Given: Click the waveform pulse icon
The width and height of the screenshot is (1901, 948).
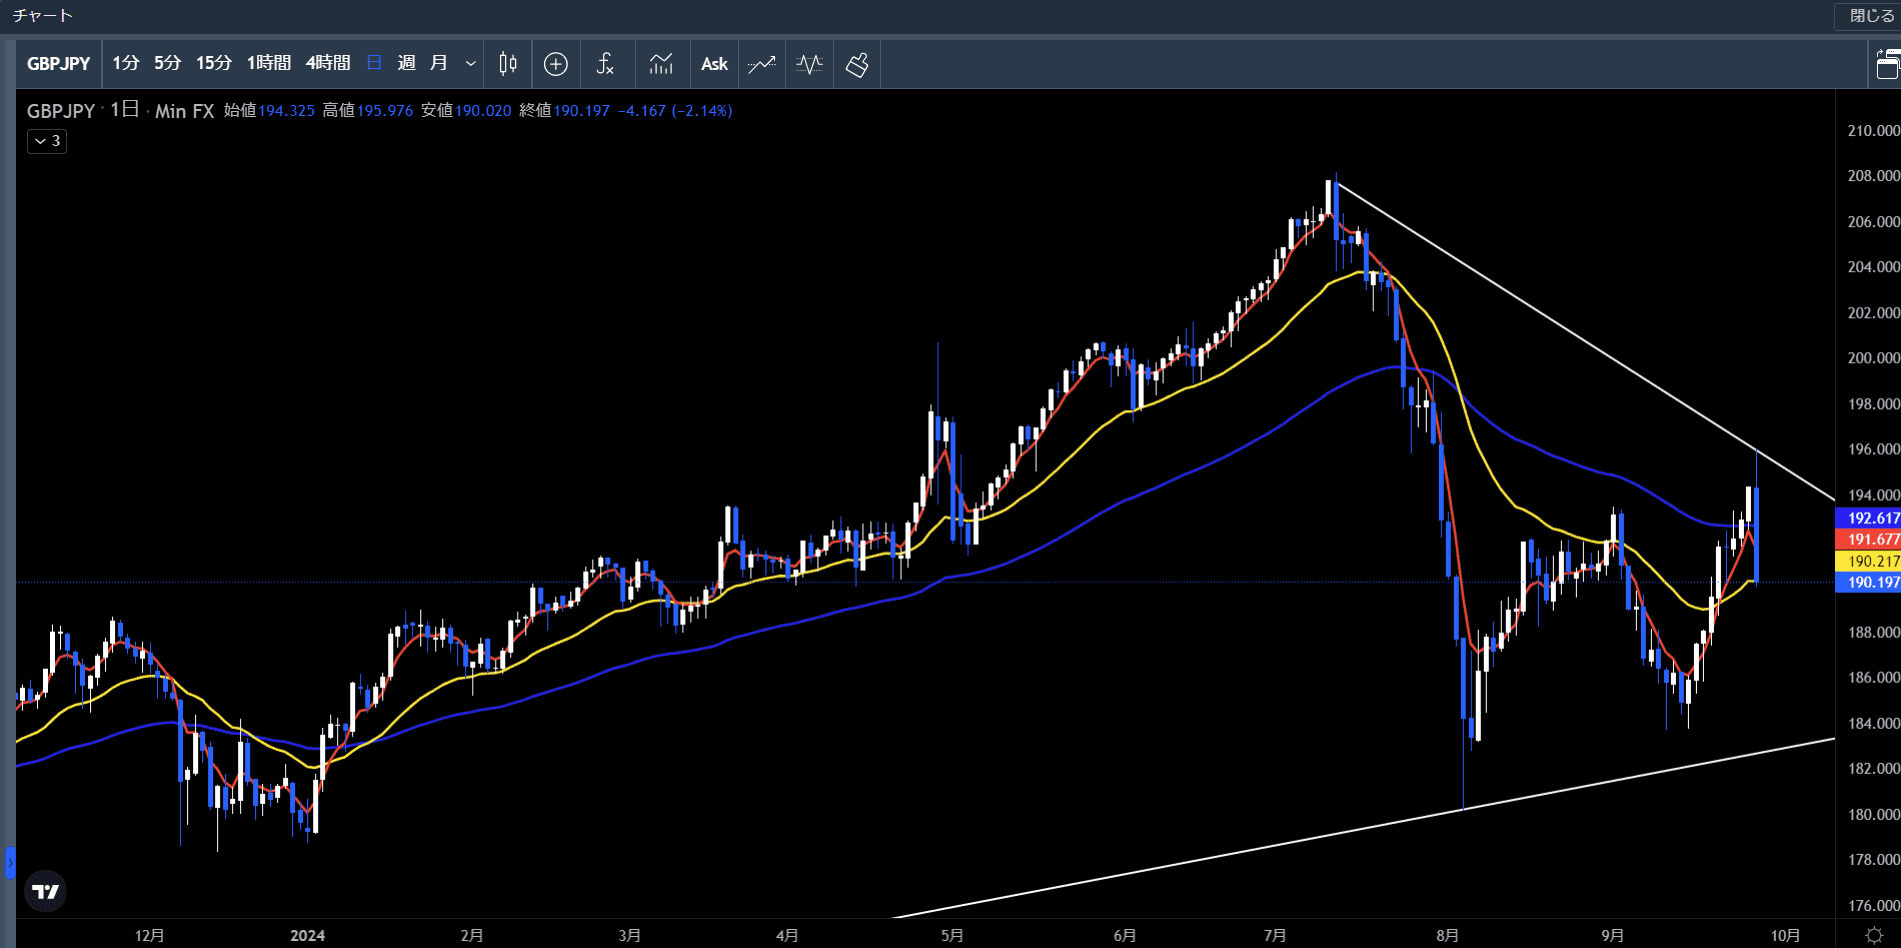Looking at the screenshot, I should click(x=809, y=64).
